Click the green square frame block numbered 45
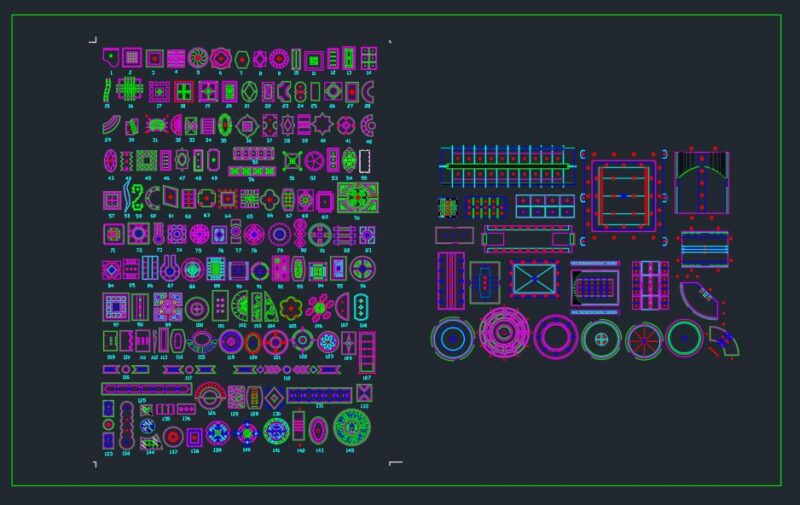This screenshot has width=800, height=505. pyautogui.click(x=146, y=161)
